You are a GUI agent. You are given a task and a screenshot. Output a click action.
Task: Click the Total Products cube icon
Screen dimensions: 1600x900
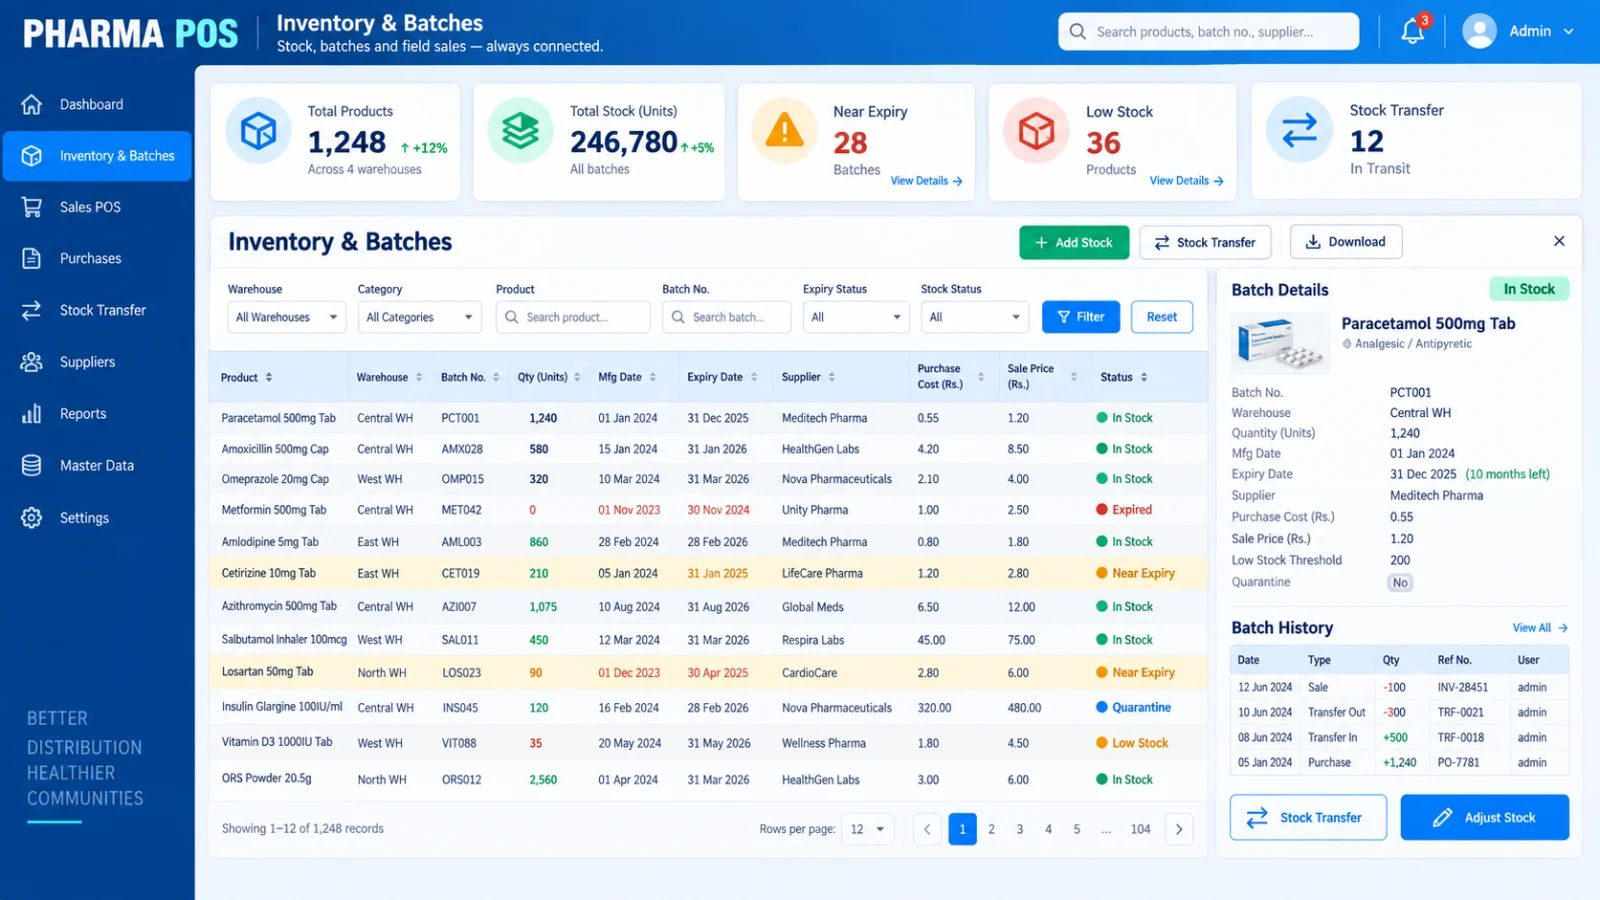pos(258,131)
